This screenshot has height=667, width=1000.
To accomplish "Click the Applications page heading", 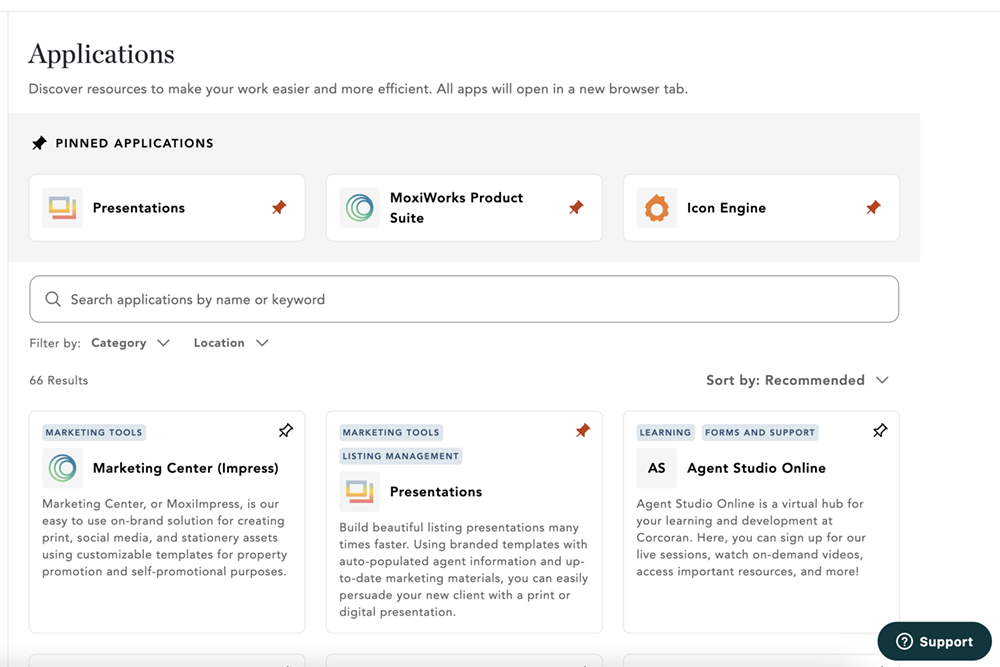I will coord(101,55).
